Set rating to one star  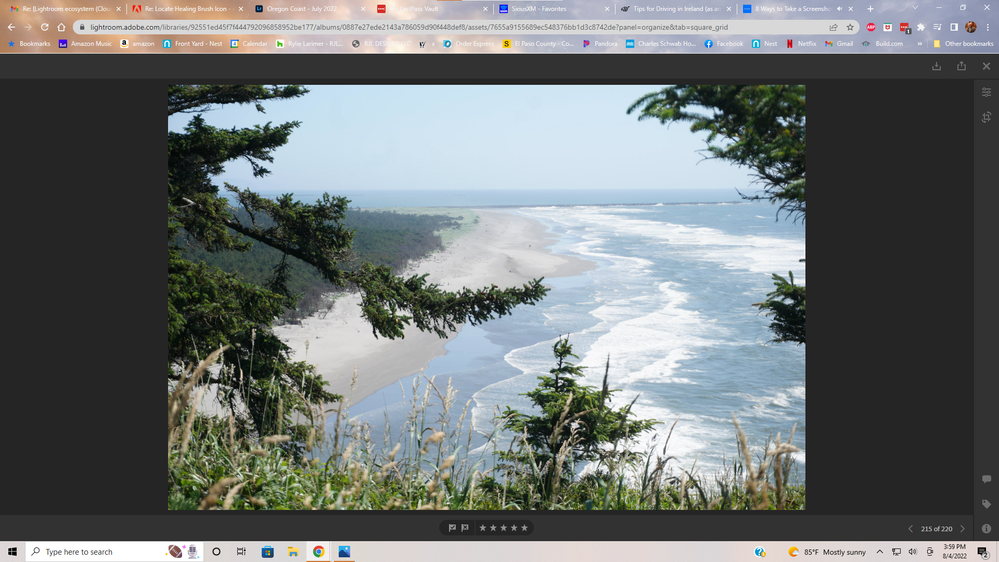[x=482, y=528]
